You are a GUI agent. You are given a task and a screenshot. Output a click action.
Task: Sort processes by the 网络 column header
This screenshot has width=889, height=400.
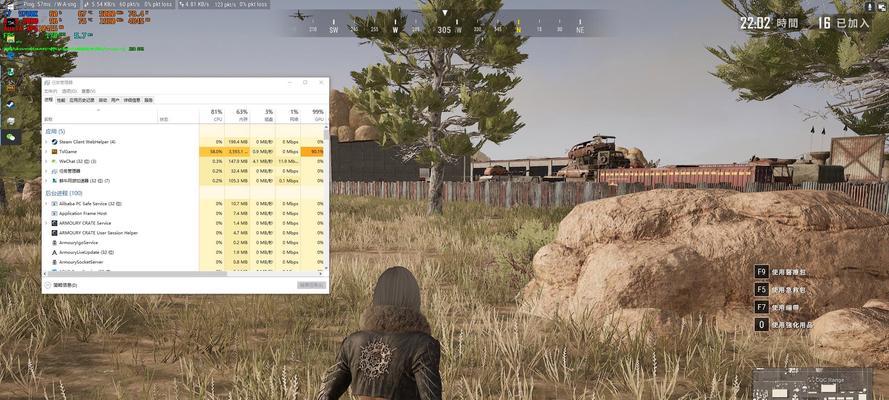[x=288, y=115]
